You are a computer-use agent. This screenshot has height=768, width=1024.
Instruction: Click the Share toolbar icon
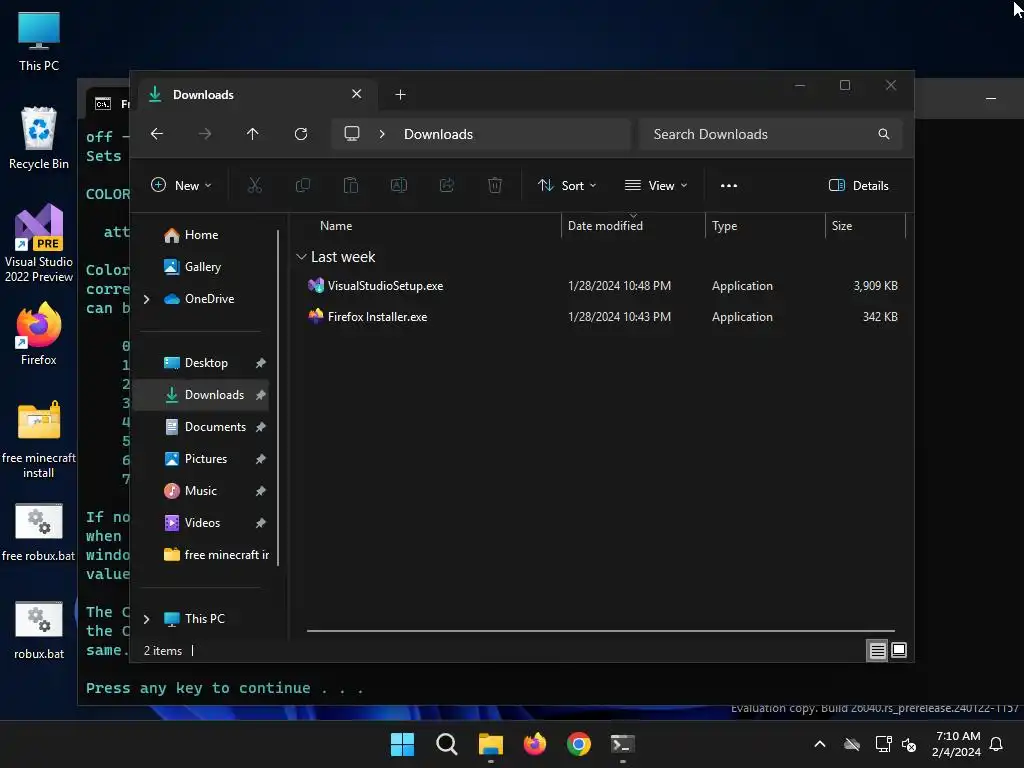click(447, 185)
